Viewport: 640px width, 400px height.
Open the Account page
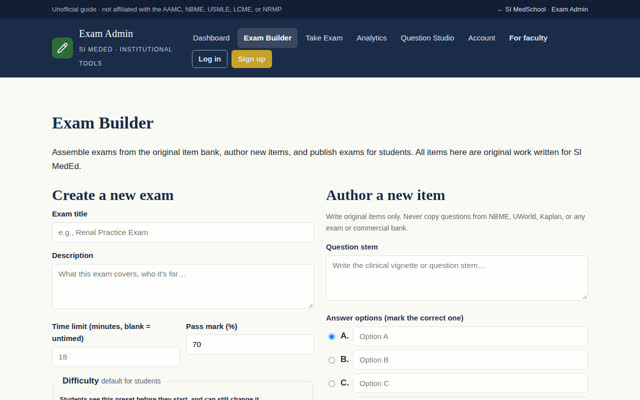481,38
